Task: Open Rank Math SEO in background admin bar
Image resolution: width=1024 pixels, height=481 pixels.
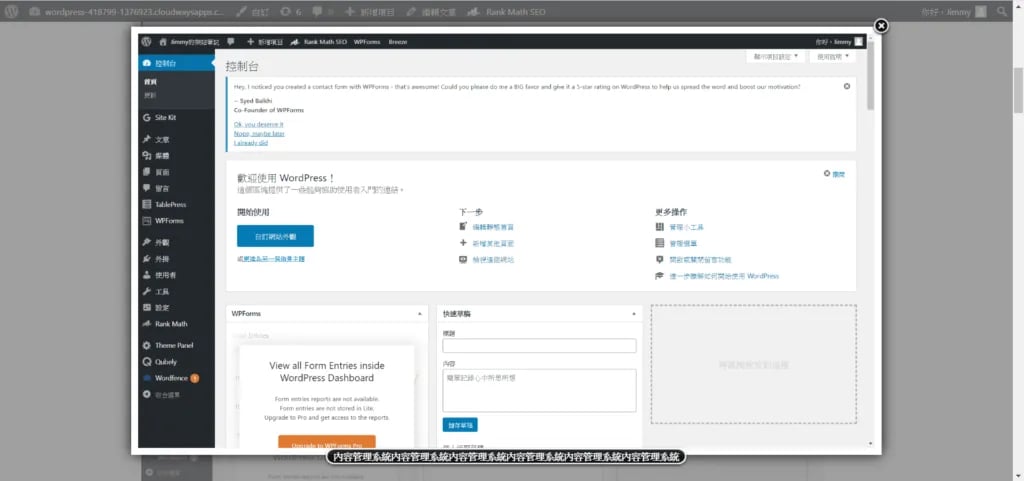Action: coord(507,12)
